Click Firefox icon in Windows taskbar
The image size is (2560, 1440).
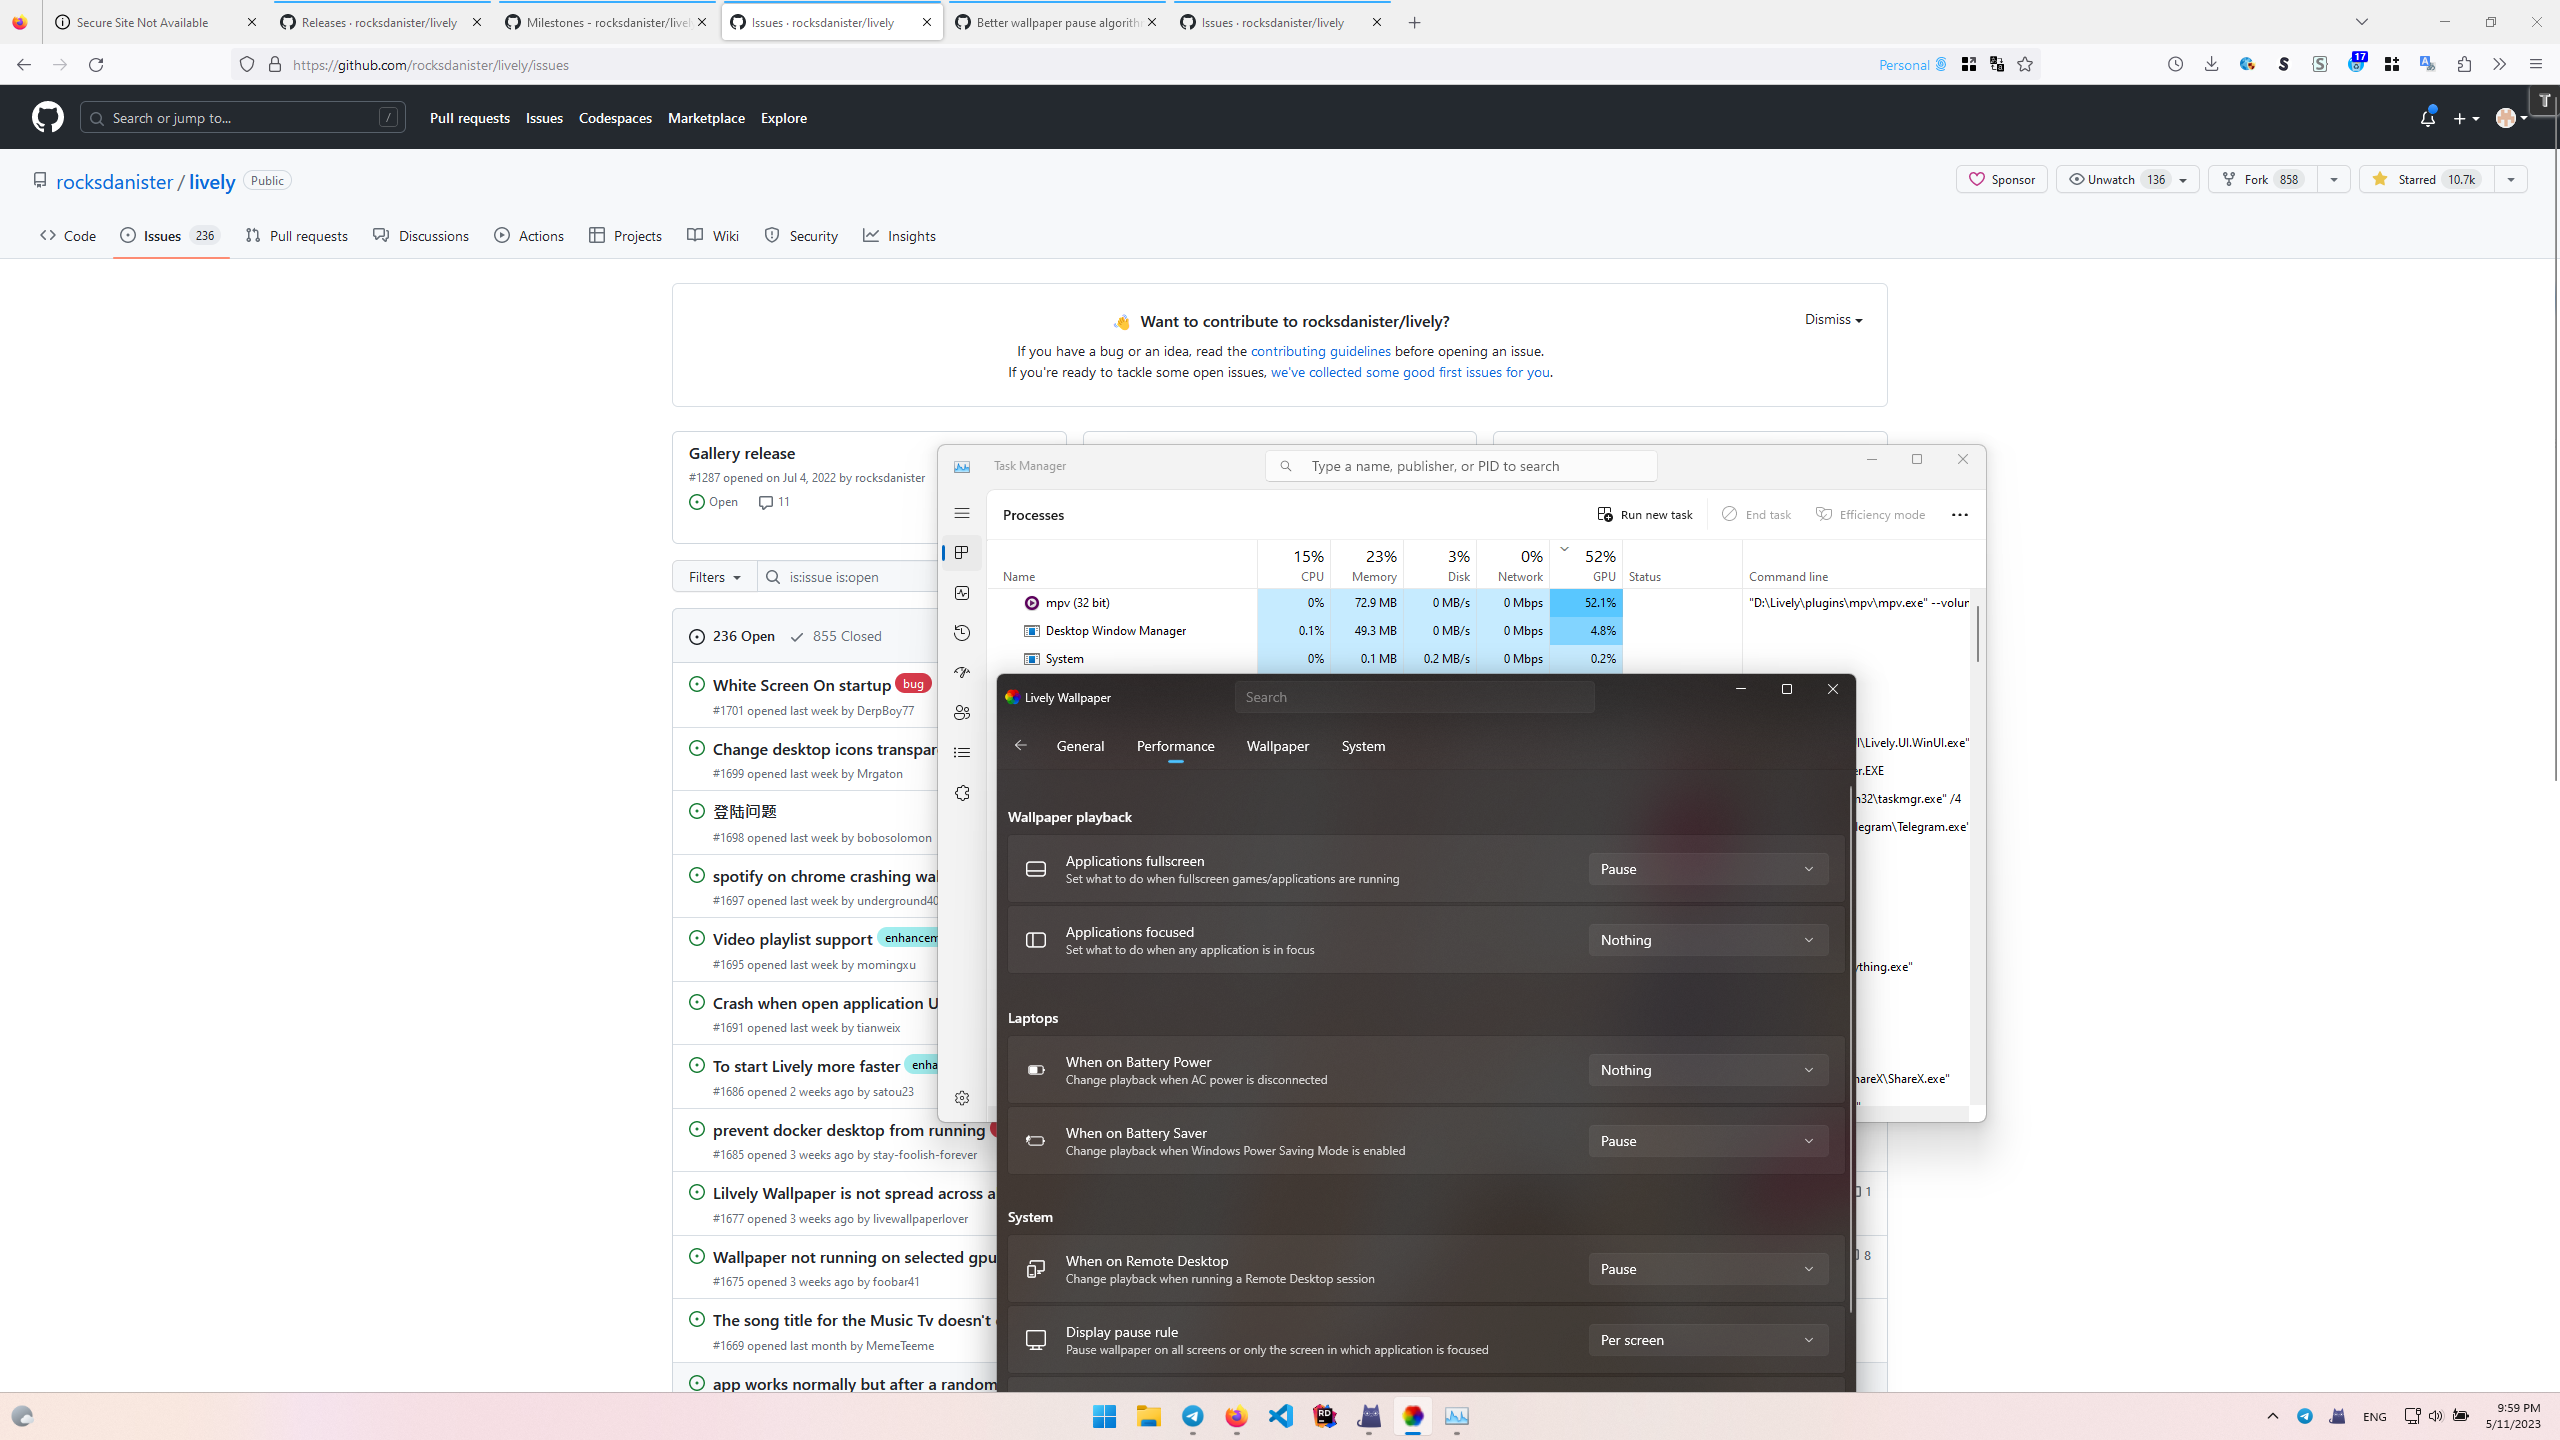pos(1236,1416)
